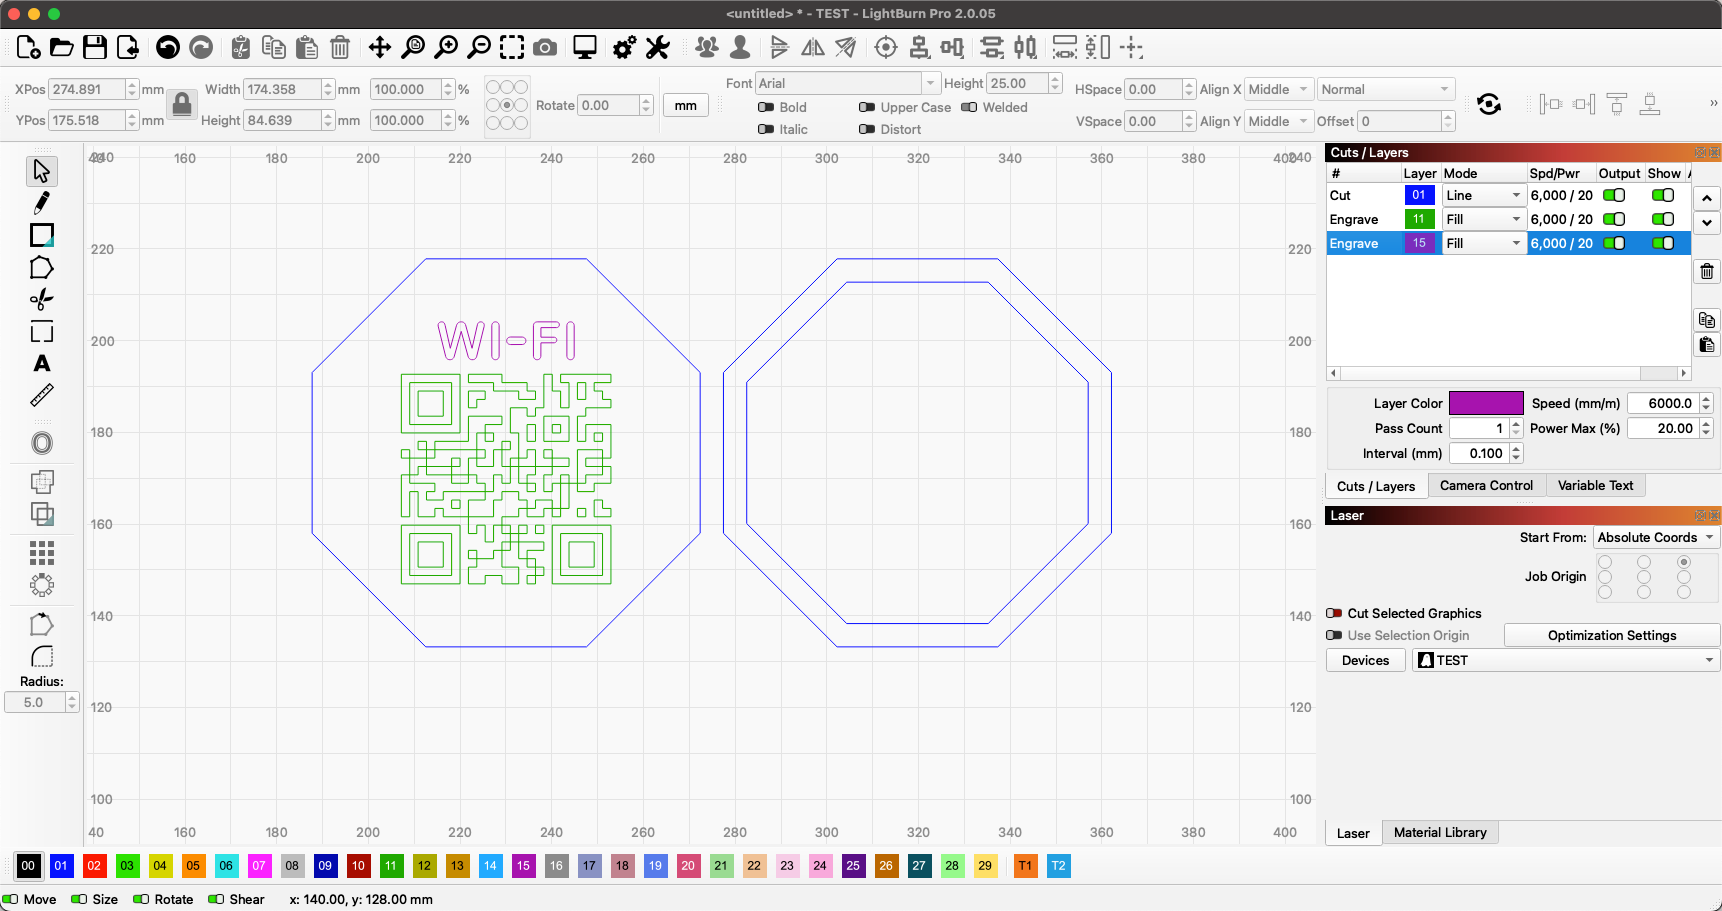
Task: Switch to the Camera Control tab
Action: (1485, 485)
